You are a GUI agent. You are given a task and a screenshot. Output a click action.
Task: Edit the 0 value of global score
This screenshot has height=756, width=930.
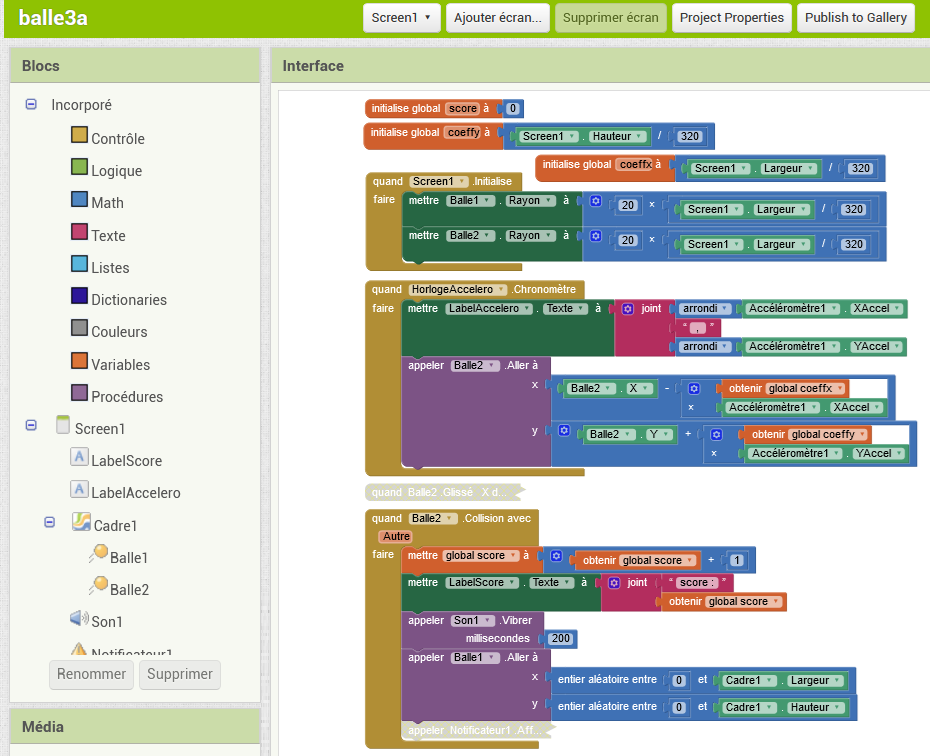(x=513, y=109)
